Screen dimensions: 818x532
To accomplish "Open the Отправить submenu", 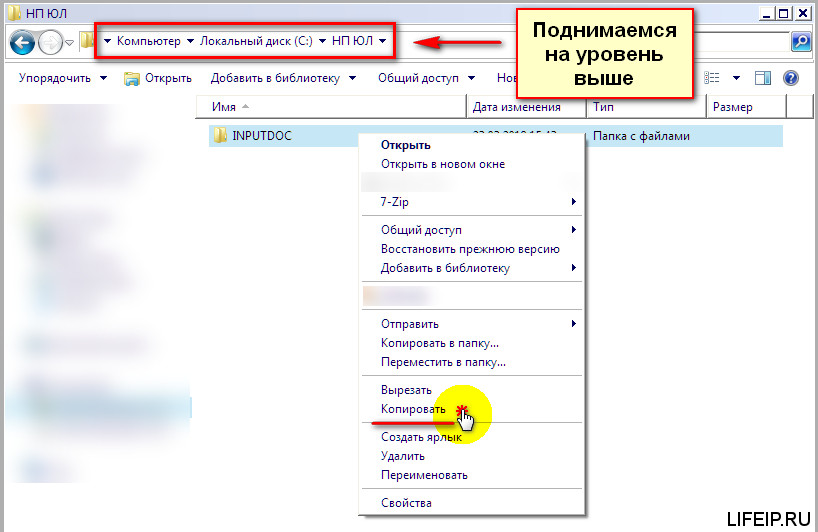I will (471, 324).
